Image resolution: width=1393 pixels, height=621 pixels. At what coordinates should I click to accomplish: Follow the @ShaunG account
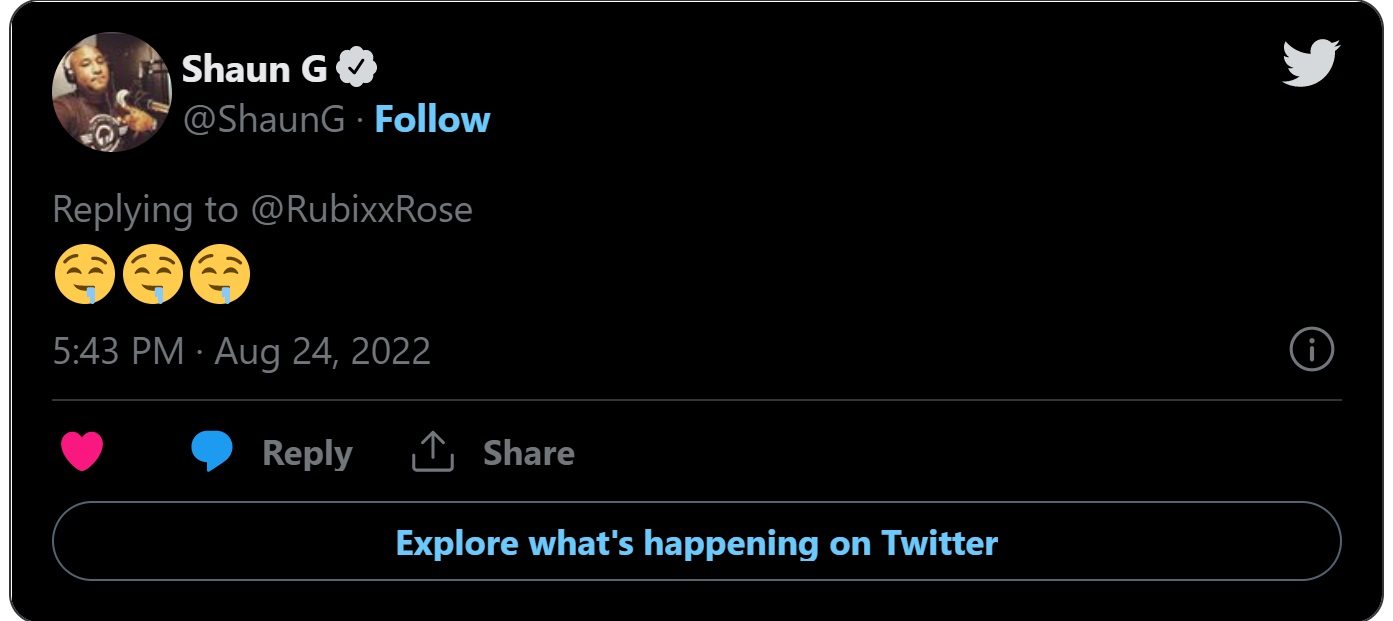click(432, 120)
